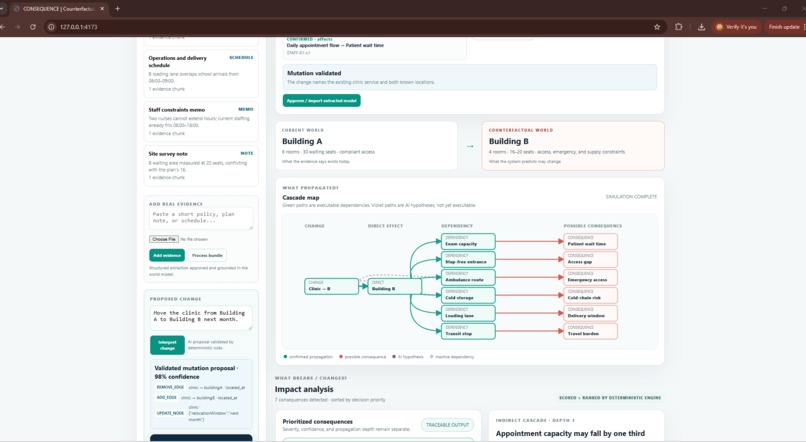The width and height of the screenshot is (806, 442).
Task: Click the UPDATE_NODE mutation tag
Action: point(170,413)
